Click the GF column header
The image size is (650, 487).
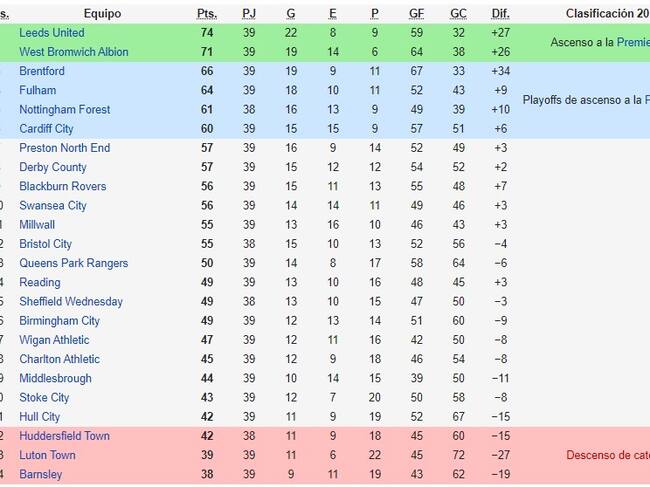click(x=417, y=14)
